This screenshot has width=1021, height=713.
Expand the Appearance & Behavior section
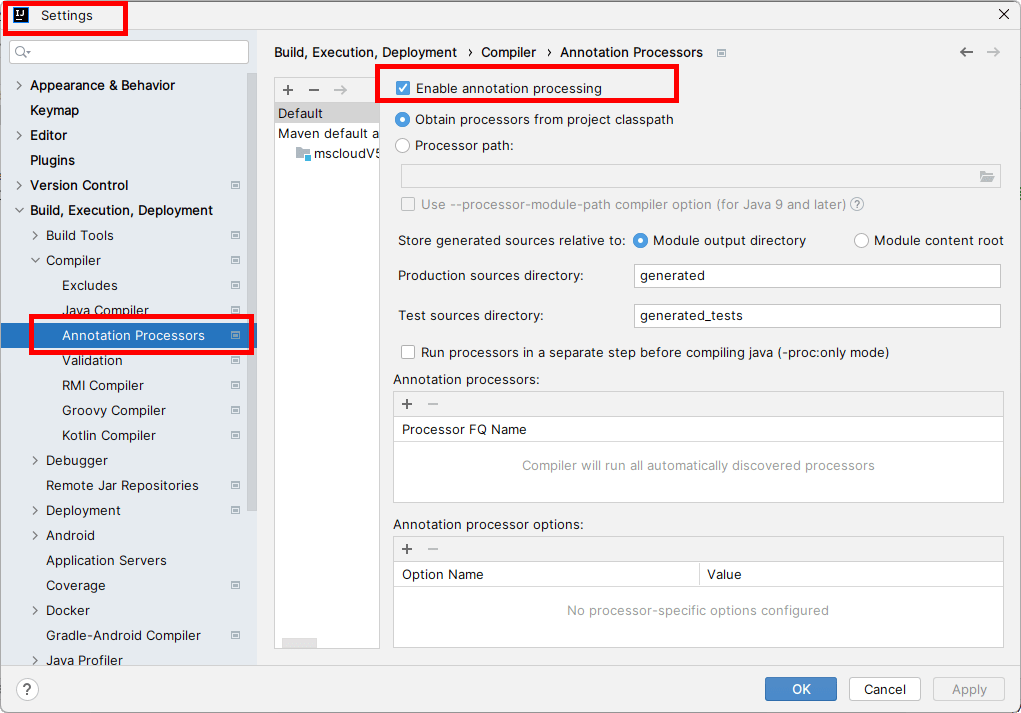tap(19, 85)
